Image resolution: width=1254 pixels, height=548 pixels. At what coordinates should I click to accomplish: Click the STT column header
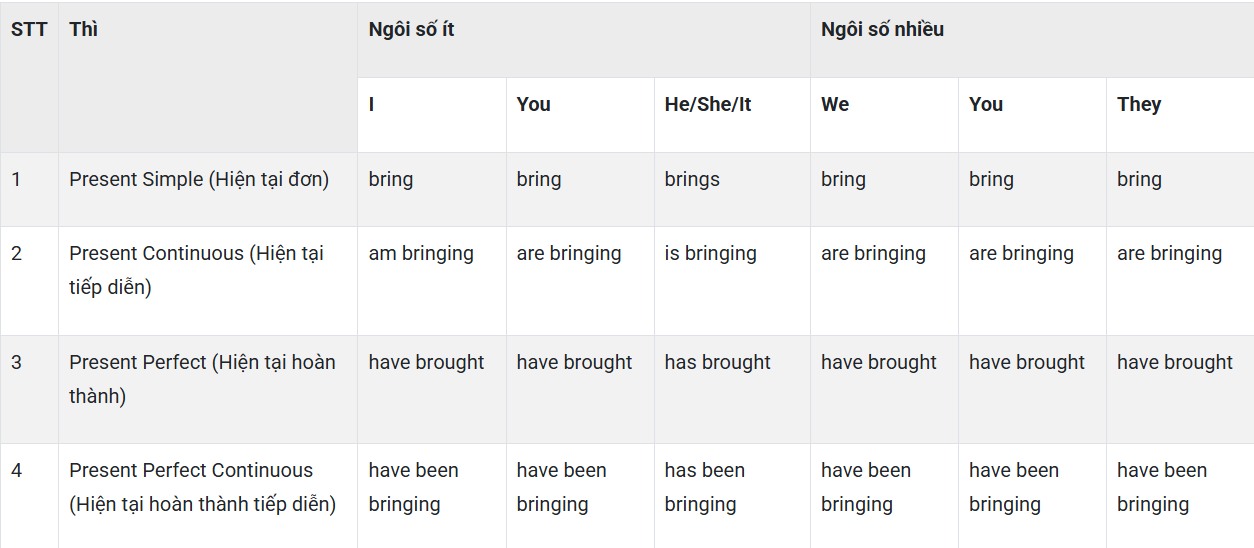(29, 29)
